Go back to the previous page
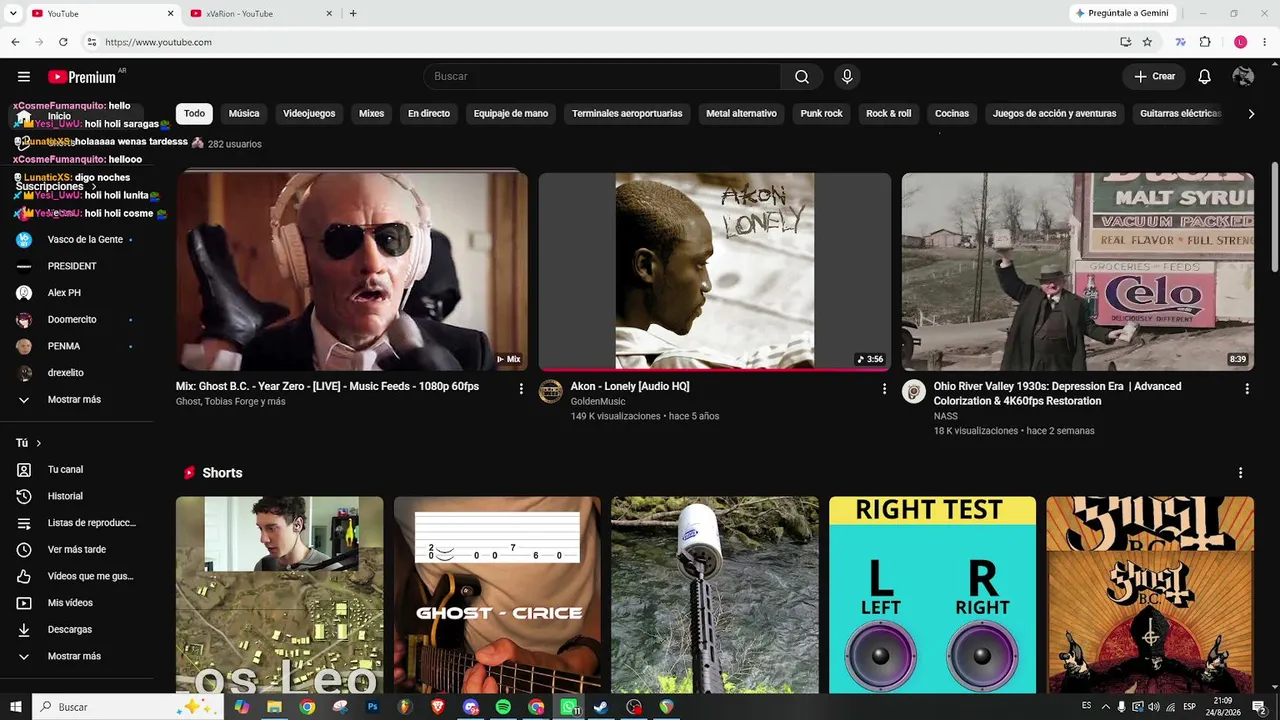Screen dimensions: 1280x720 click(15, 42)
